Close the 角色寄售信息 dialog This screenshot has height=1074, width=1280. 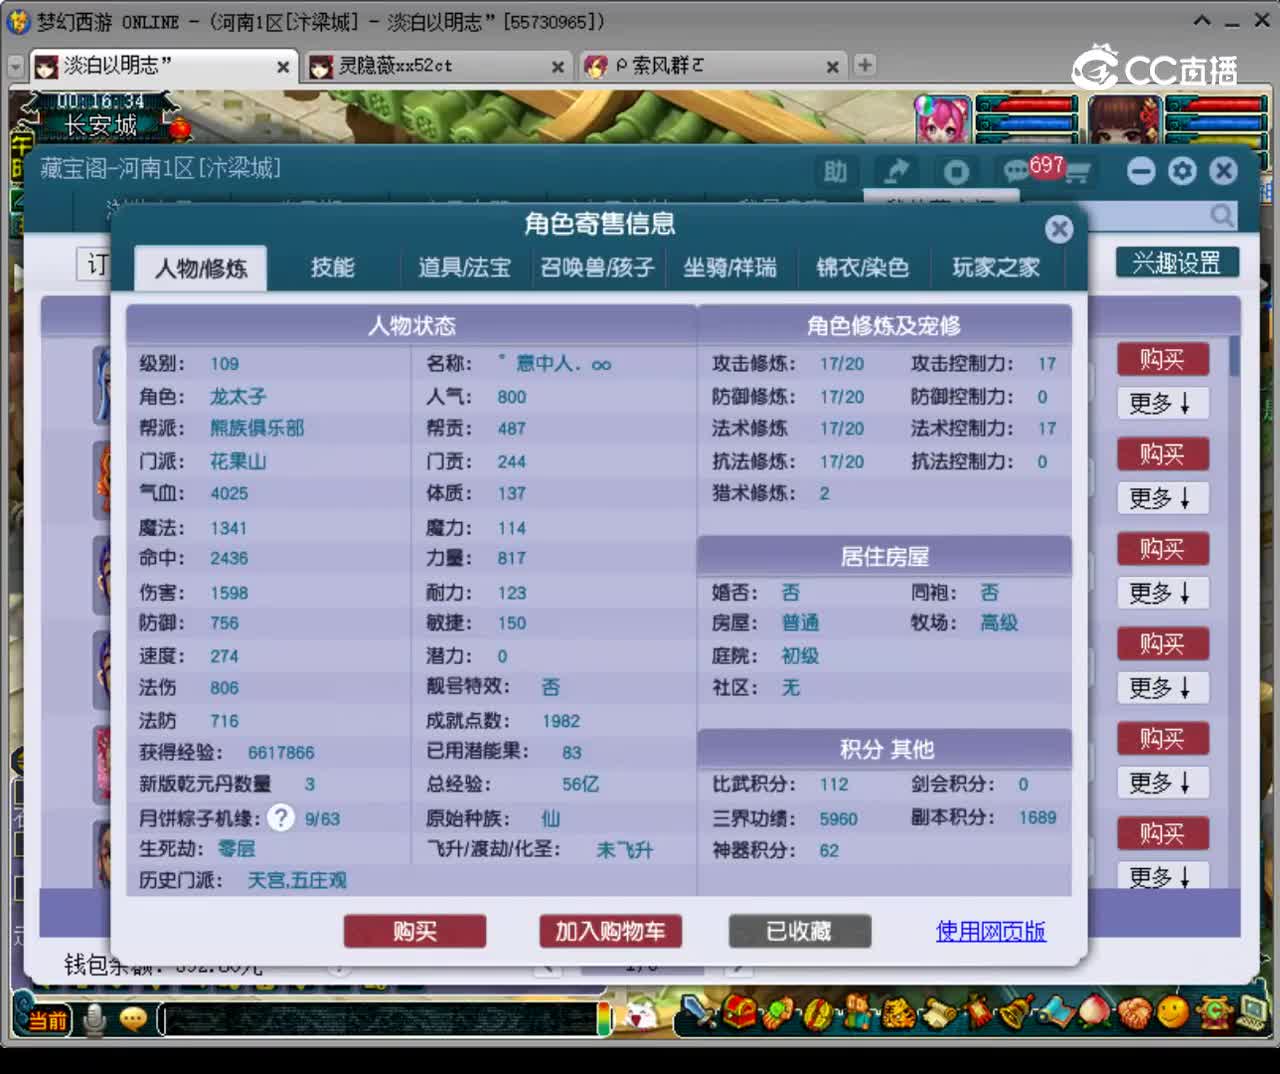(1059, 229)
